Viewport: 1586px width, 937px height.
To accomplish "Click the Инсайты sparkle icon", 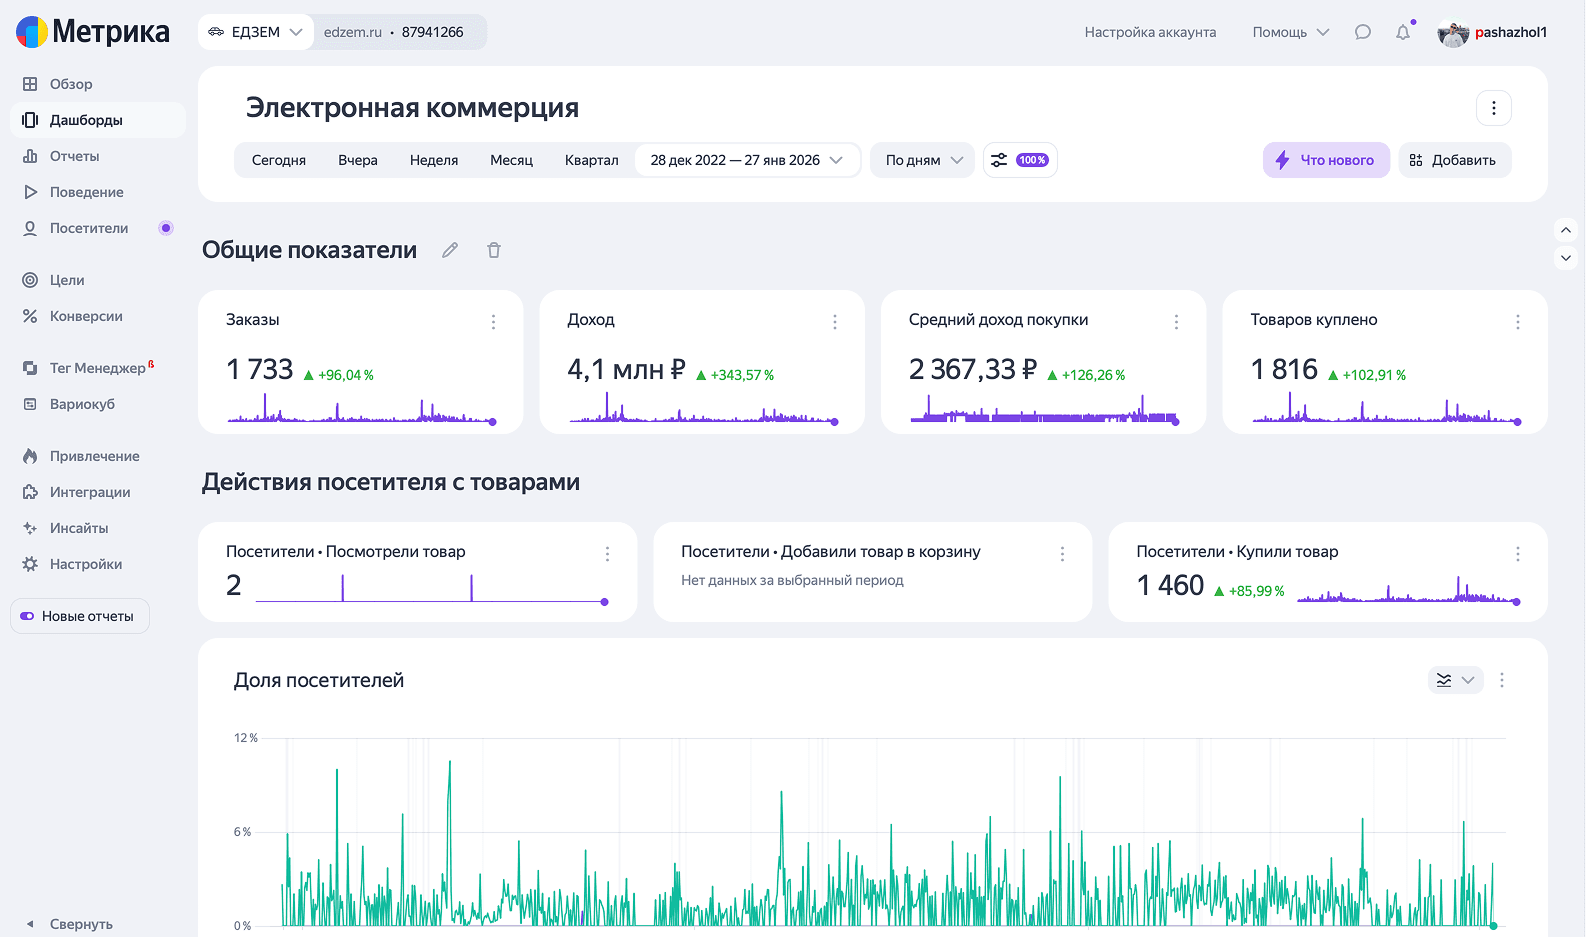I will pos(30,528).
